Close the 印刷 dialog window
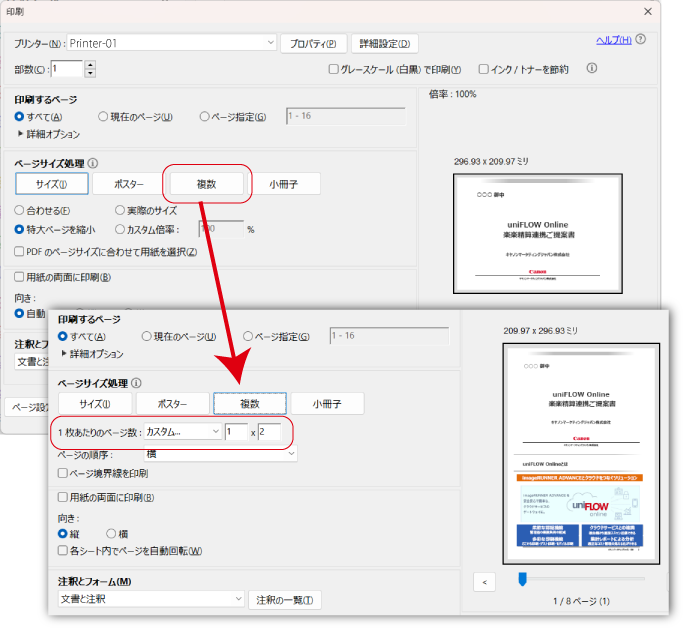The height and width of the screenshot is (630, 685). pyautogui.click(x=647, y=11)
